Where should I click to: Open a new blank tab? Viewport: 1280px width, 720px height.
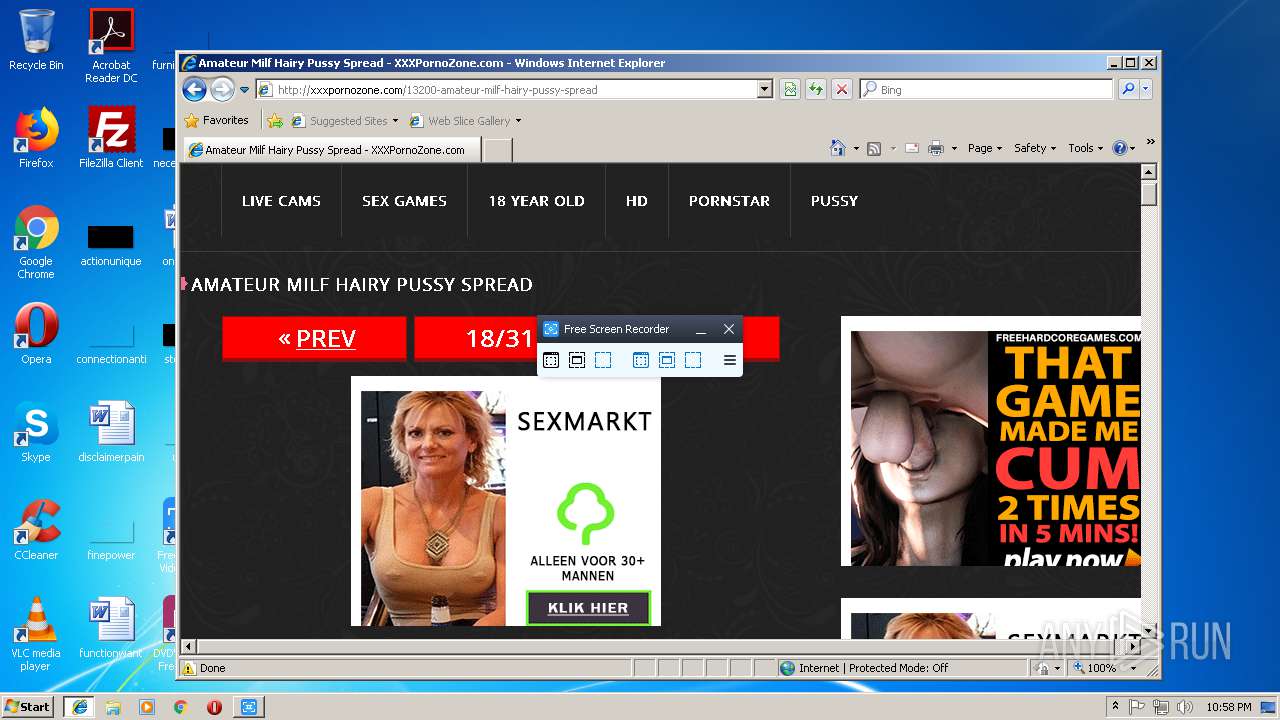click(x=498, y=150)
